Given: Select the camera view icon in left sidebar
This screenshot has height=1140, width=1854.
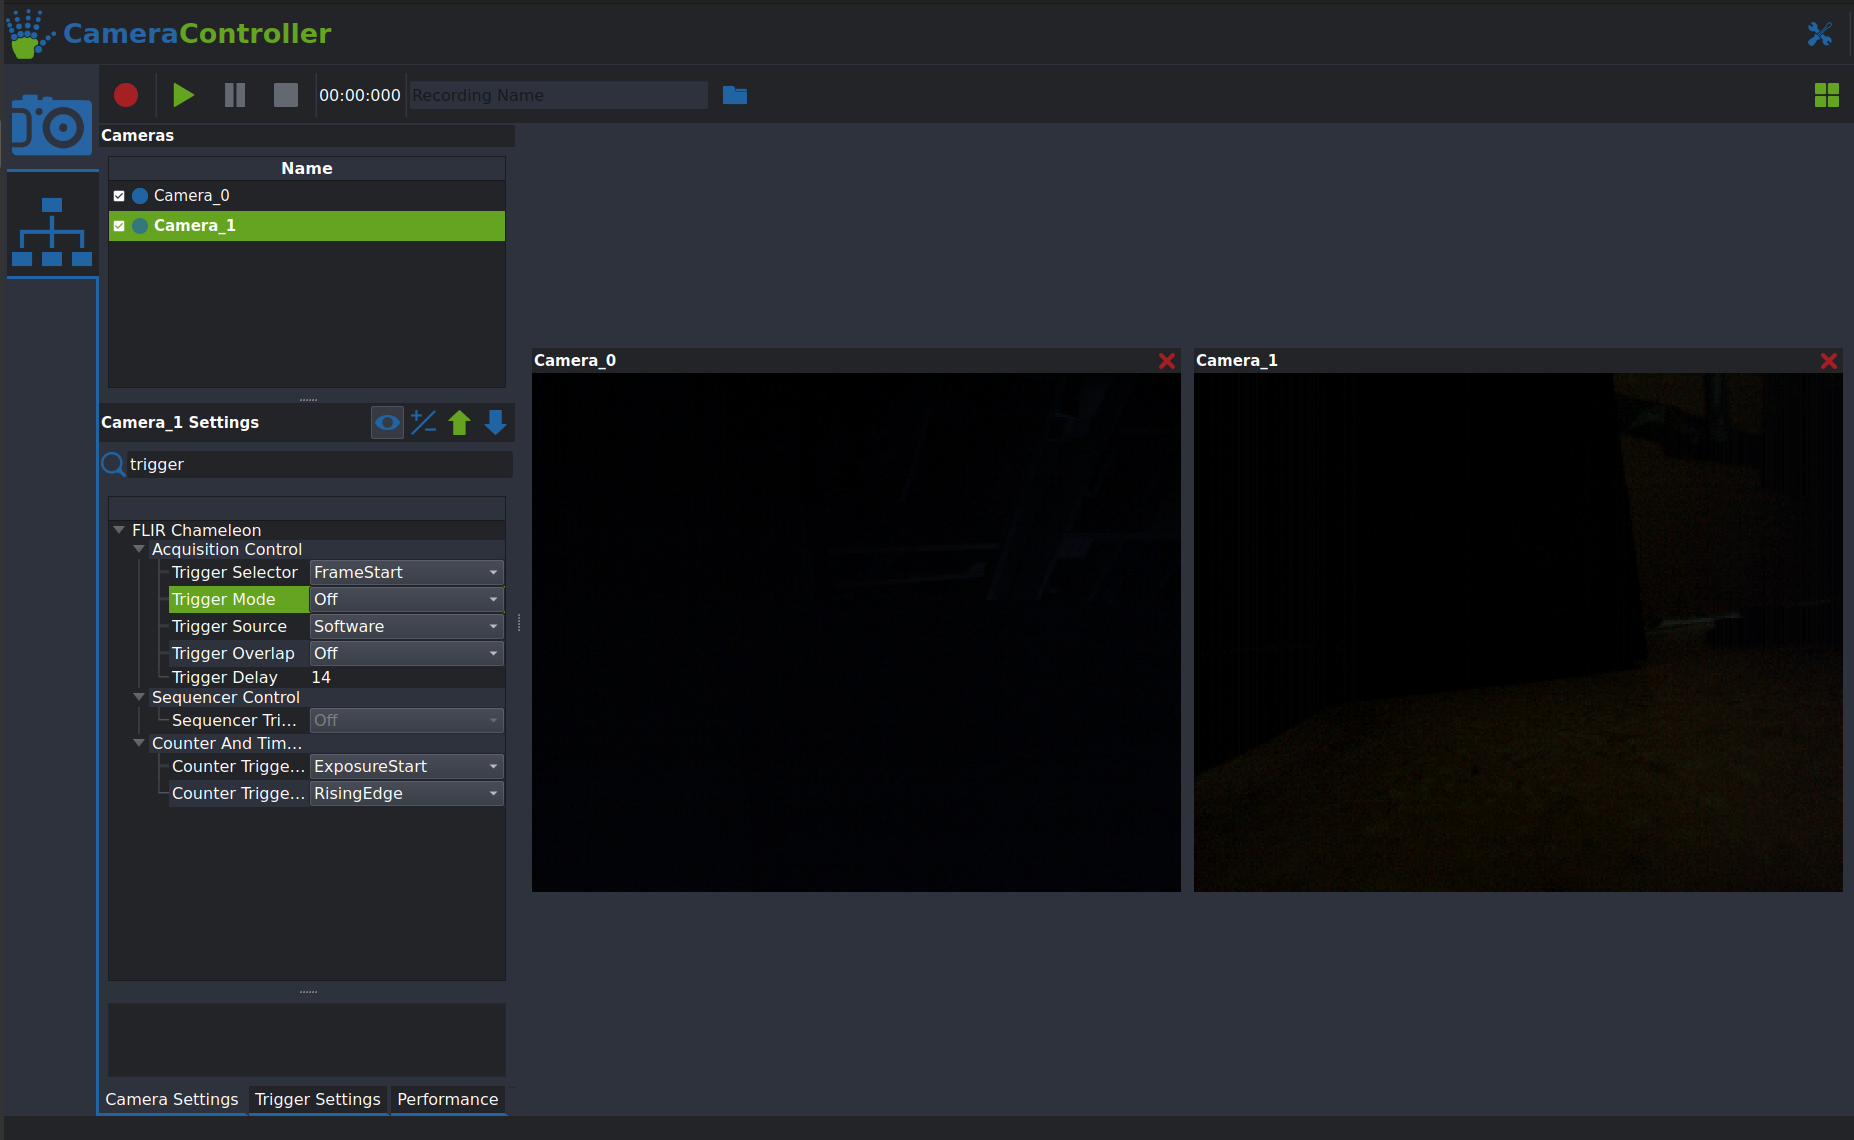Looking at the screenshot, I should coord(51,124).
